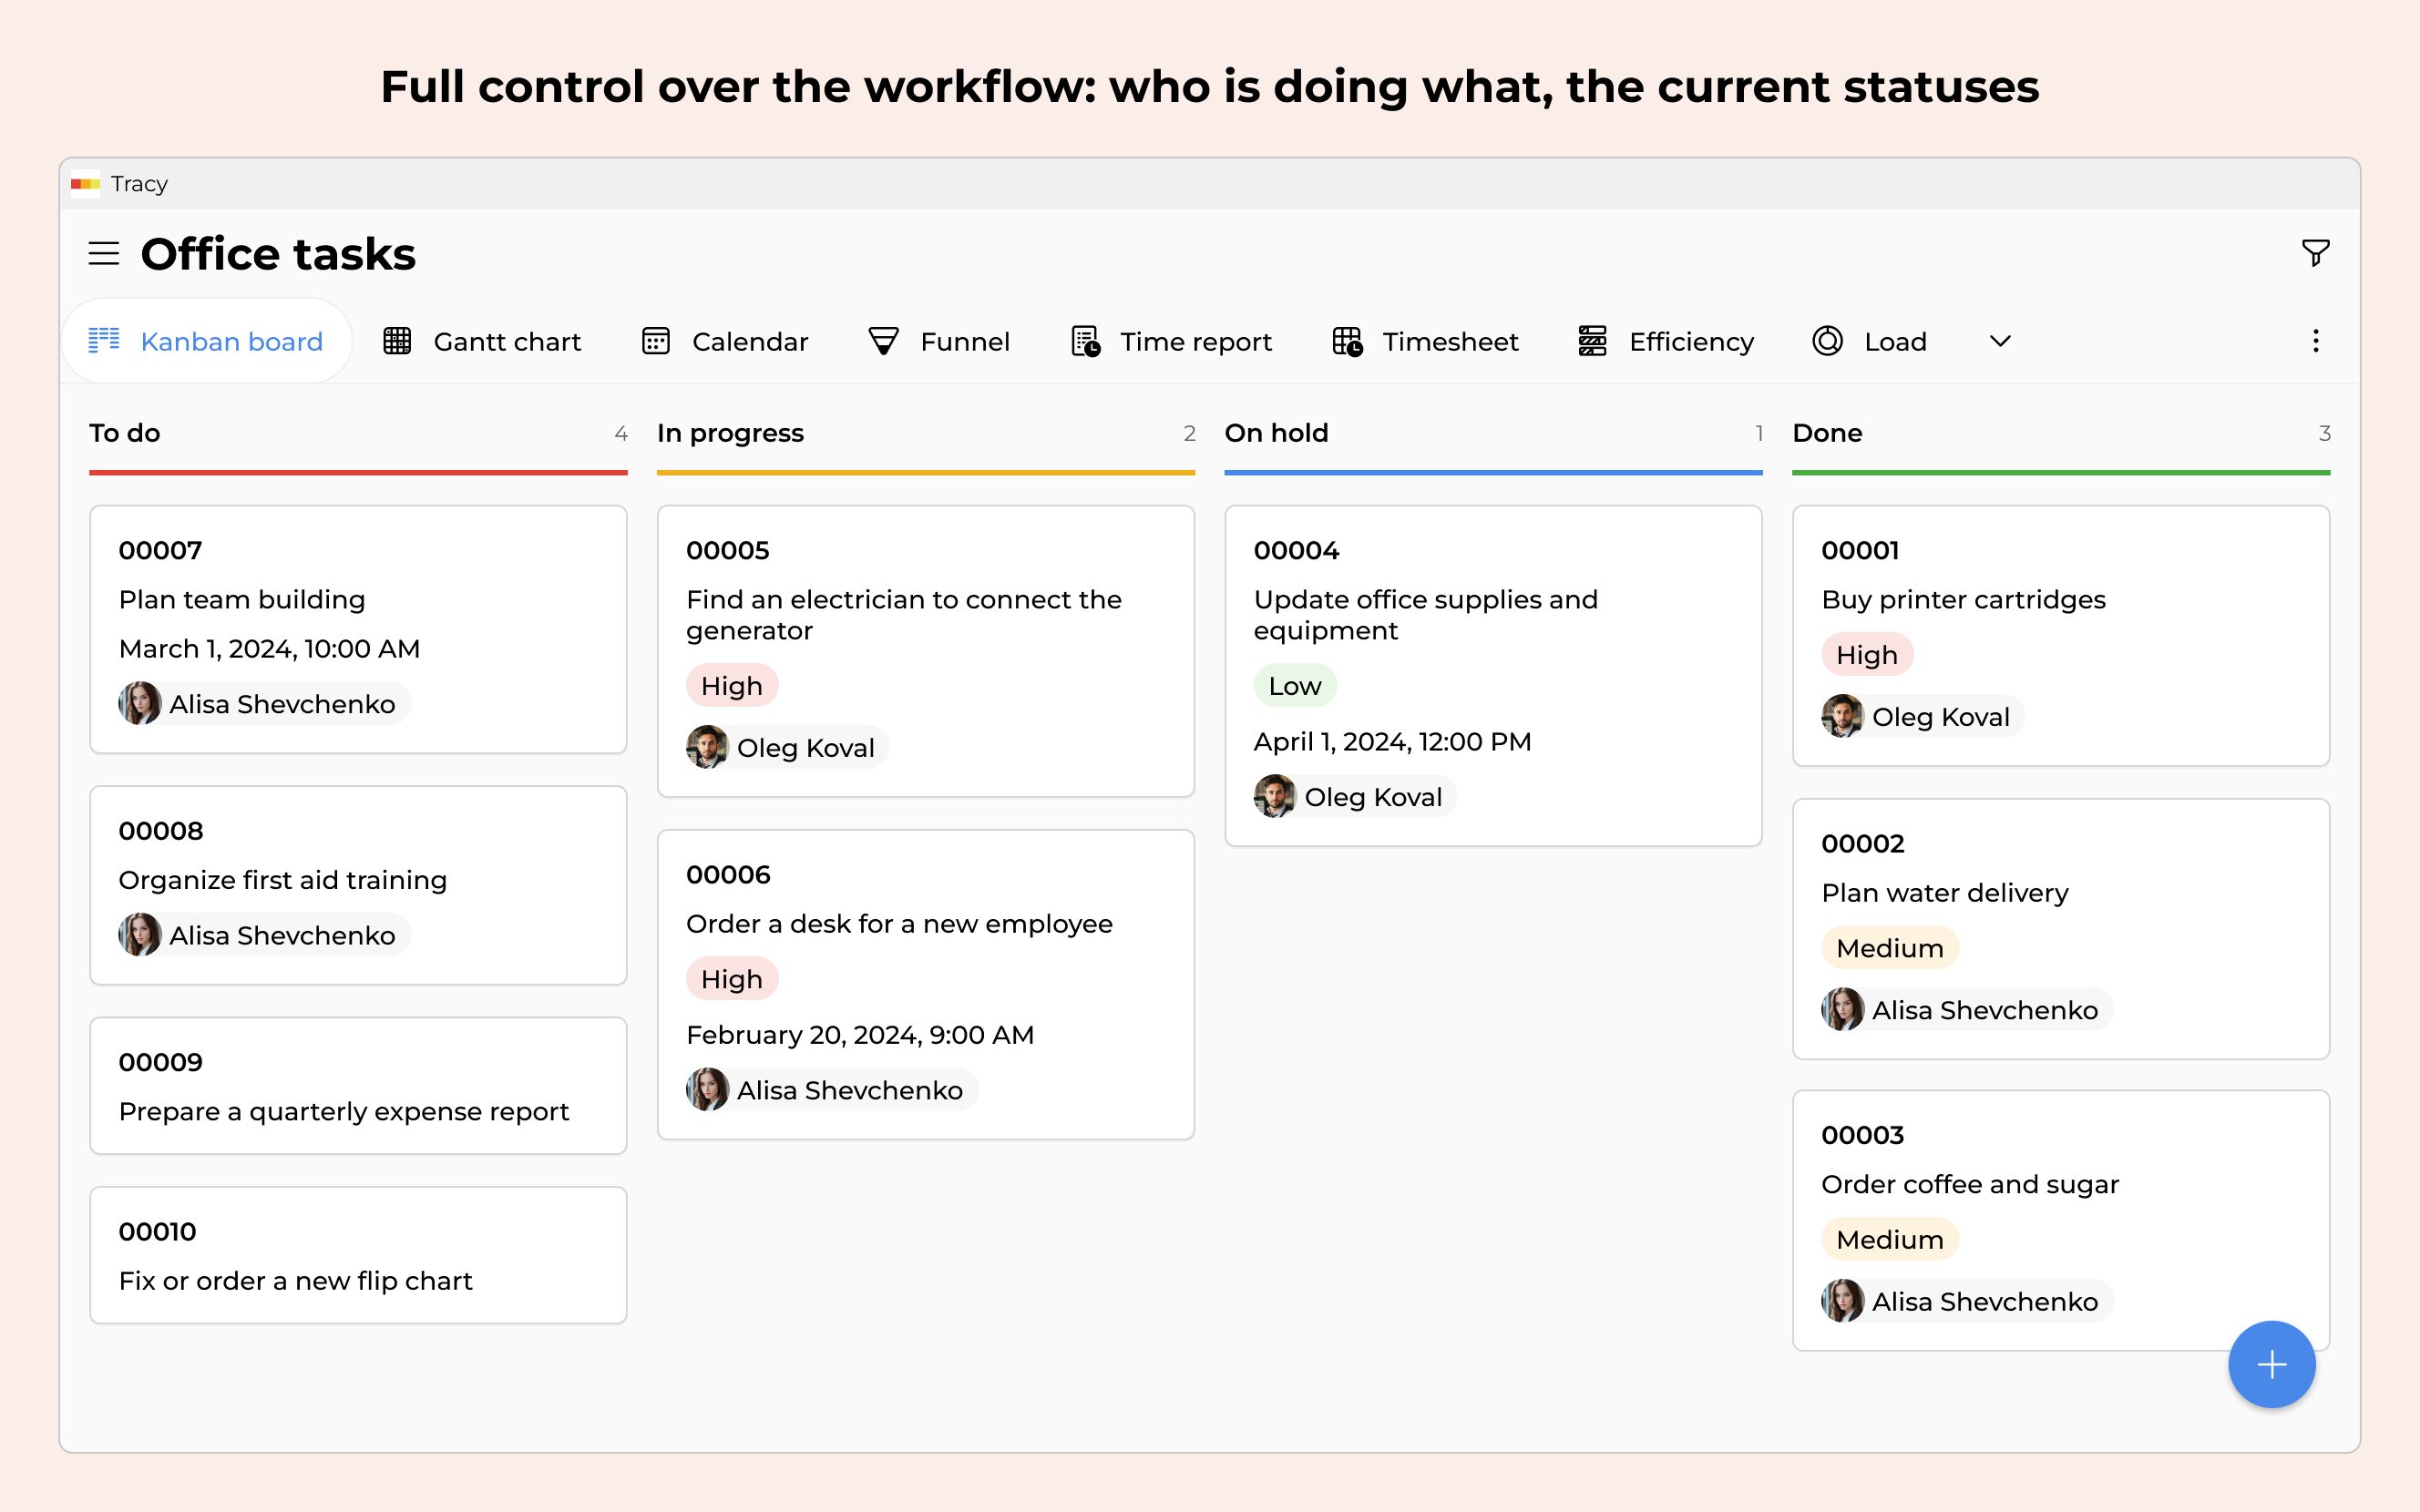Open the Timesheet tab
Viewport: 2420px width, 1512px height.
pyautogui.click(x=1449, y=342)
